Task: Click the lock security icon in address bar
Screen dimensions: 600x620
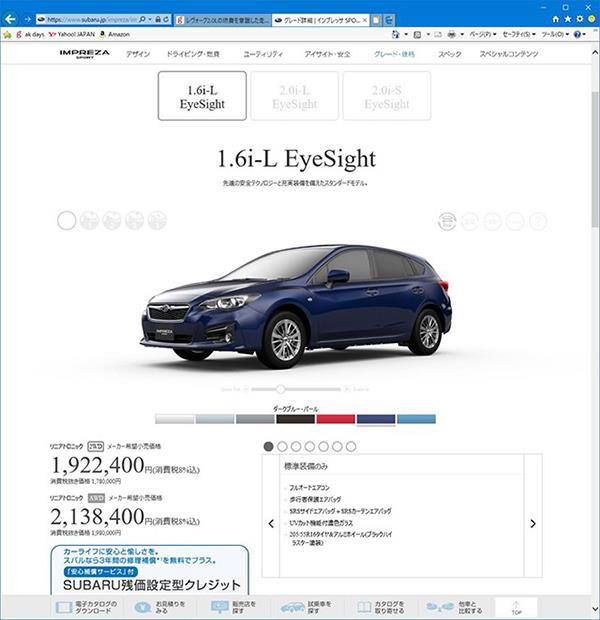Action: pos(158,19)
